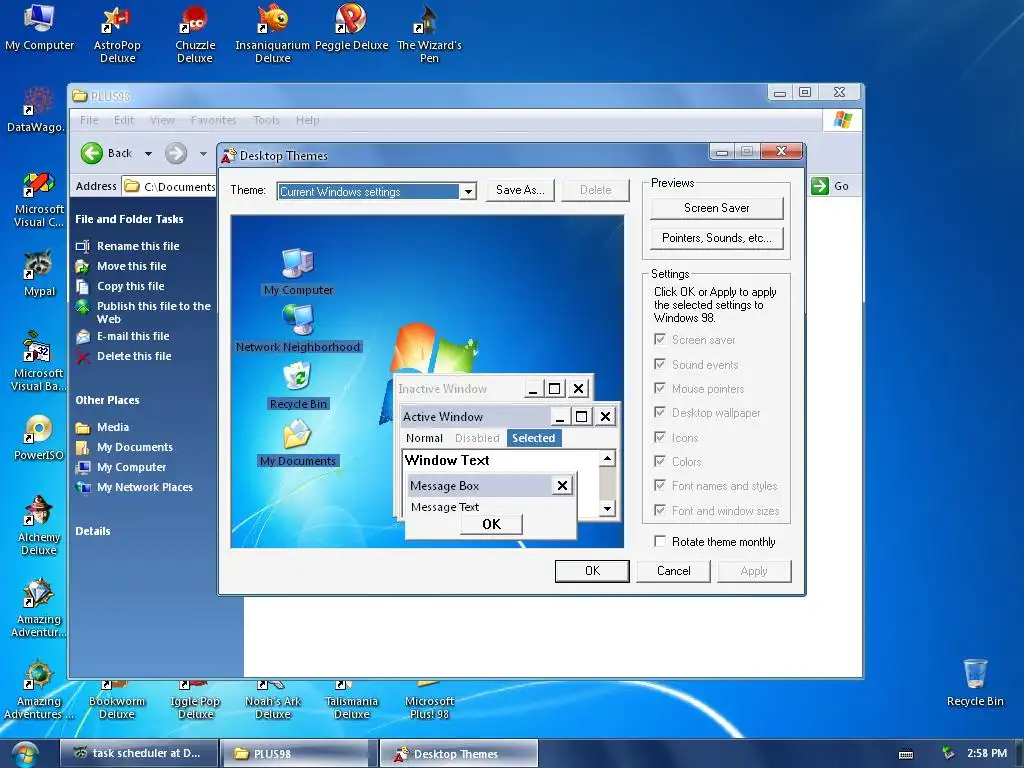The image size is (1024, 768).
Task: Toggle the Screen saver checkbox
Action: [660, 339]
